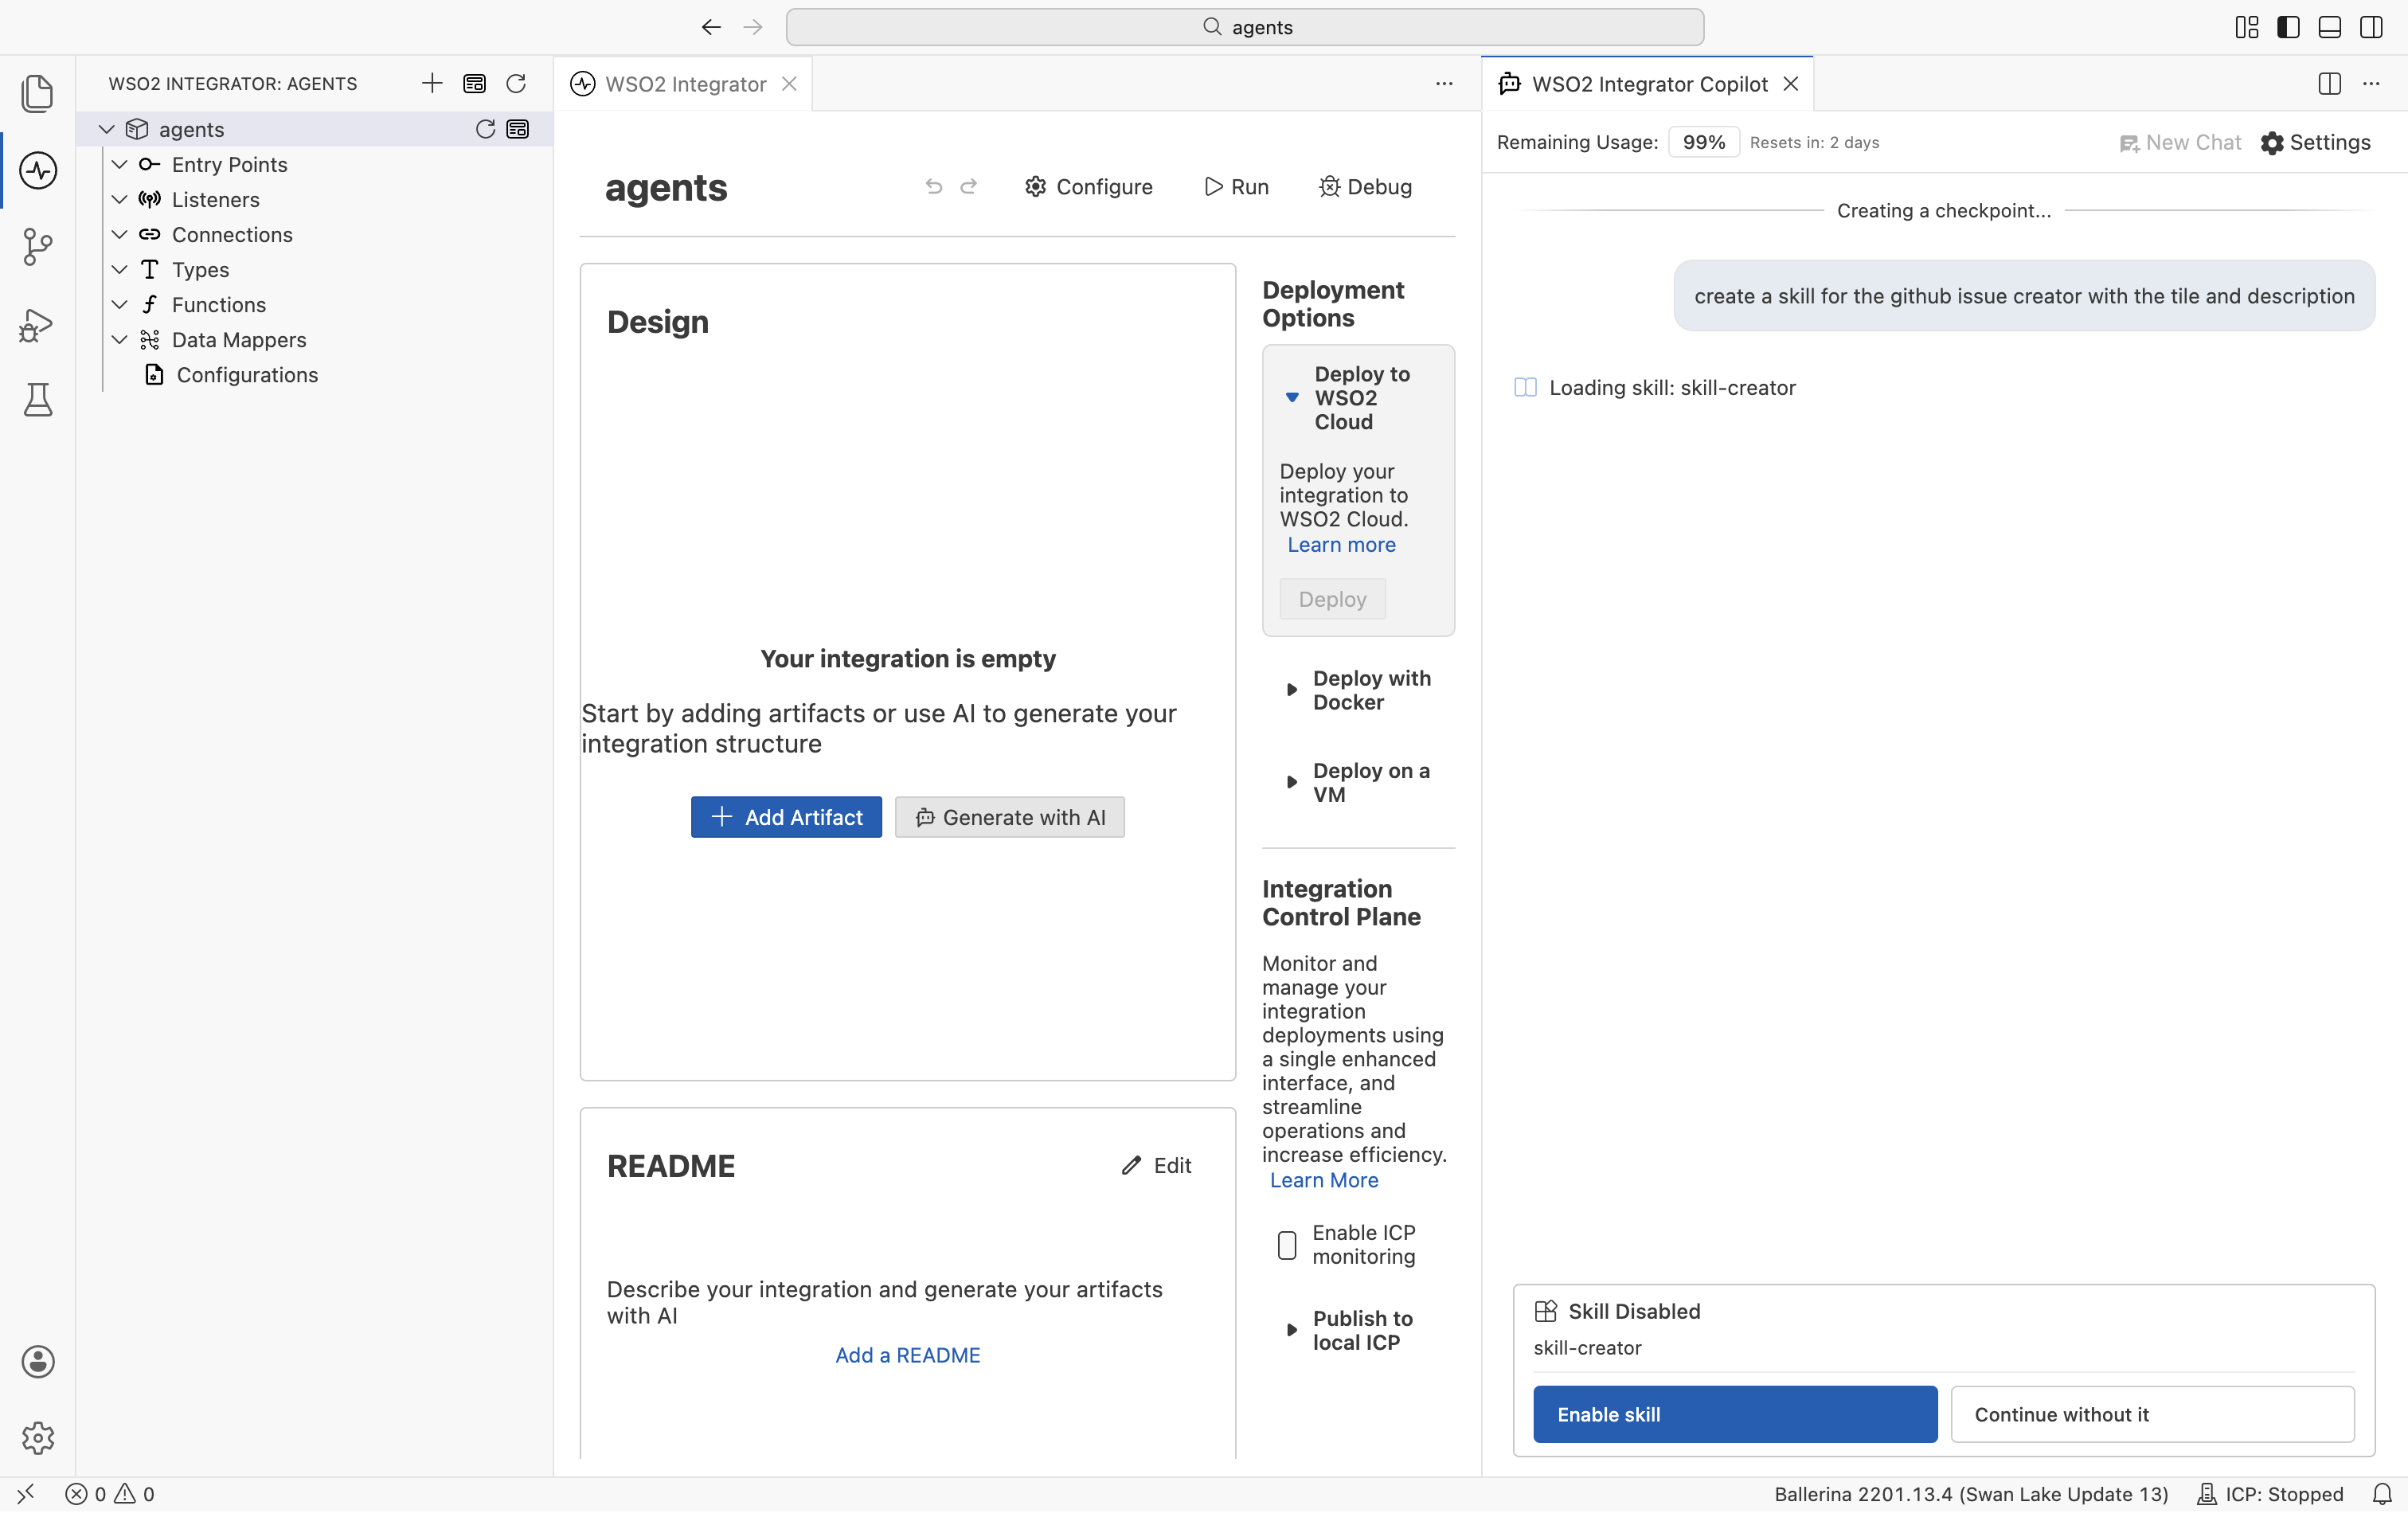Refresh the WSO2 Integrator sidebar header

516,83
